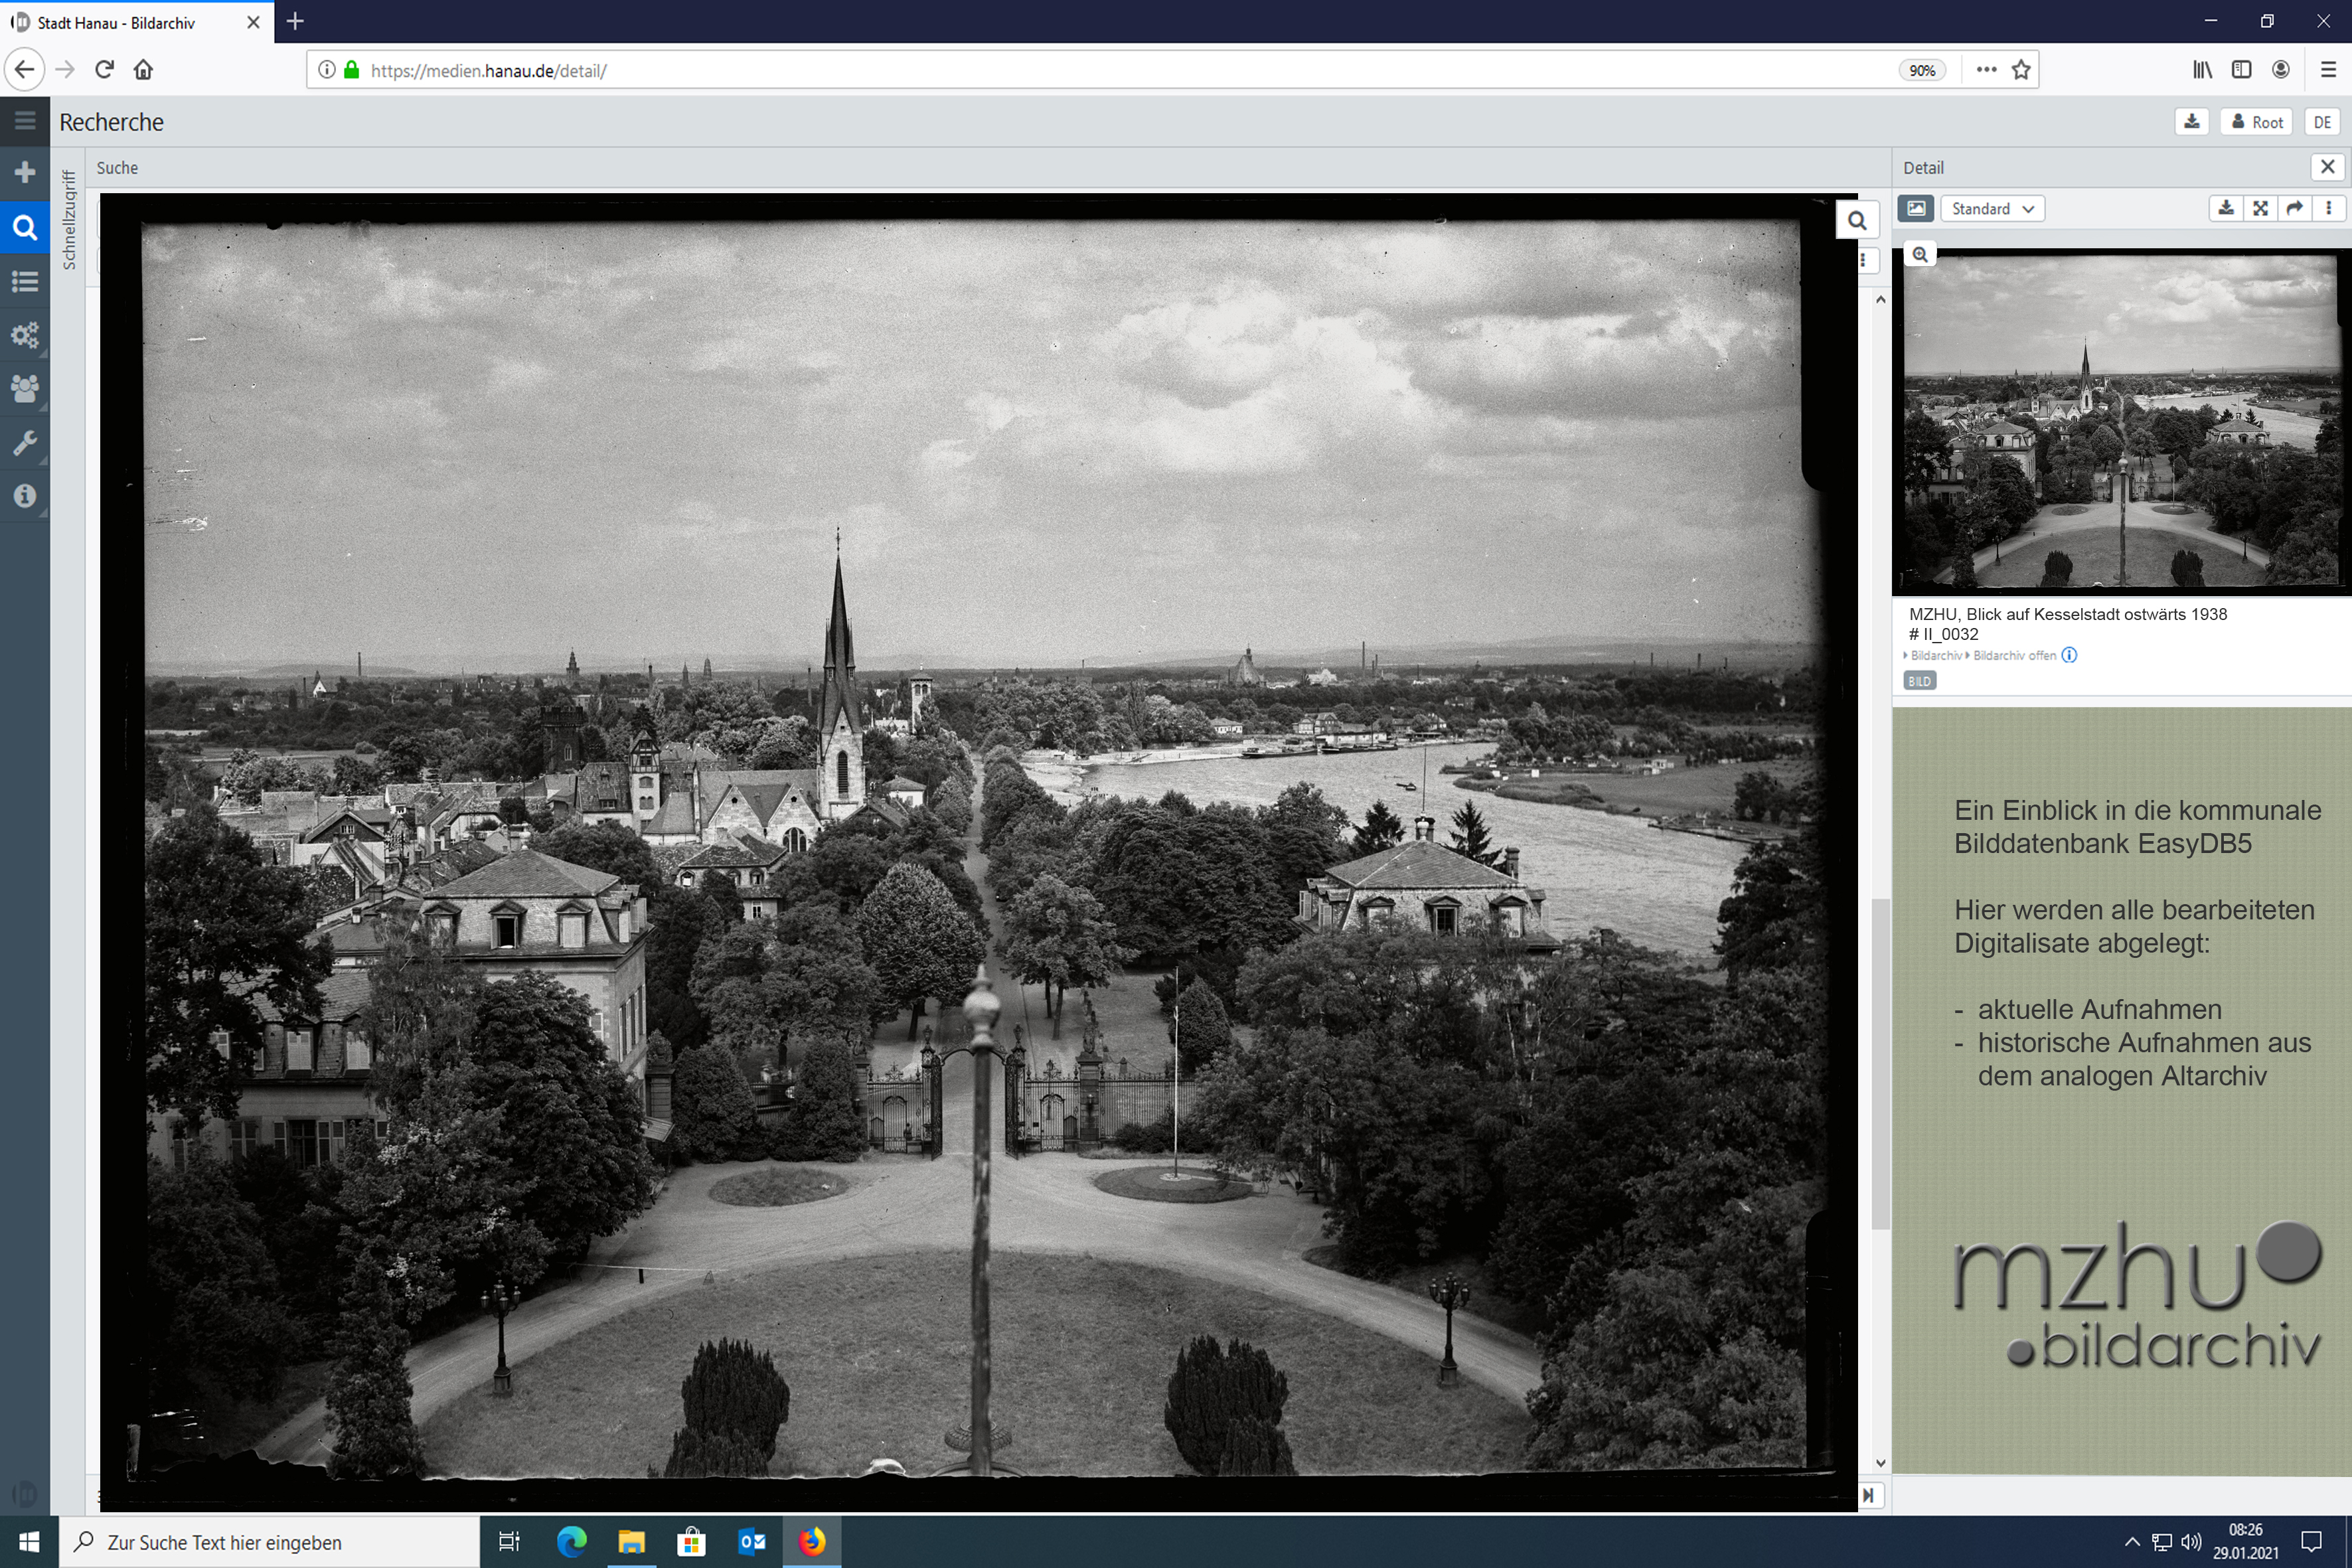The image size is (2352, 1568).
Task: Open the Standard dropdown in Detail panel
Action: tap(1992, 208)
